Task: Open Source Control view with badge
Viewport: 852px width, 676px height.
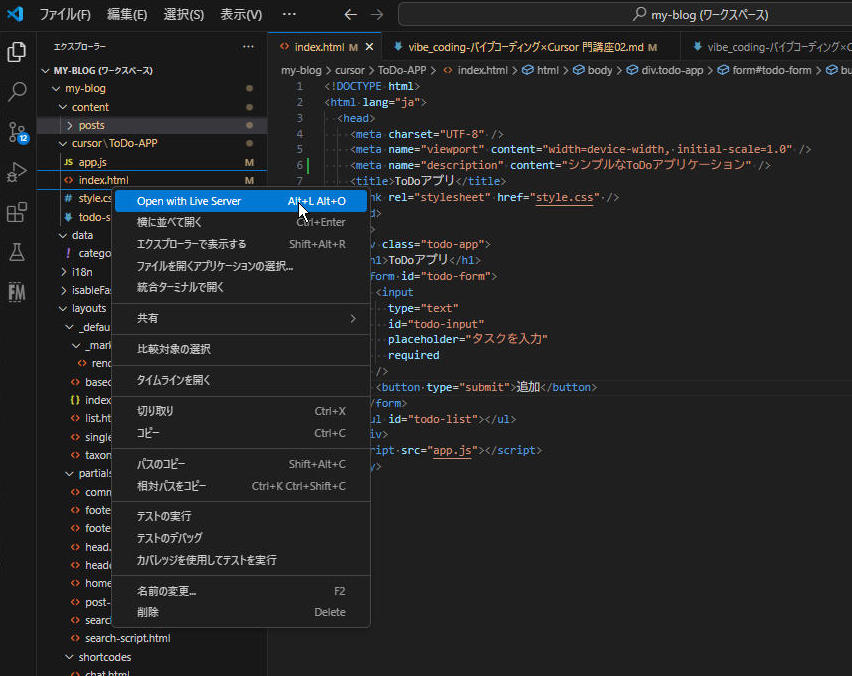Action: click(17, 132)
